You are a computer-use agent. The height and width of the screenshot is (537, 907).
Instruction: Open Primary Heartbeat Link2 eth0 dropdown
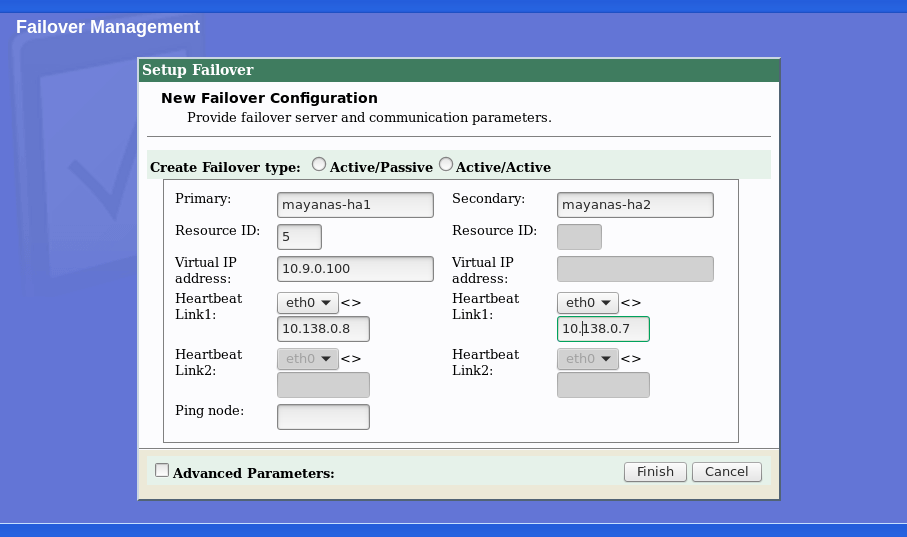coord(307,358)
